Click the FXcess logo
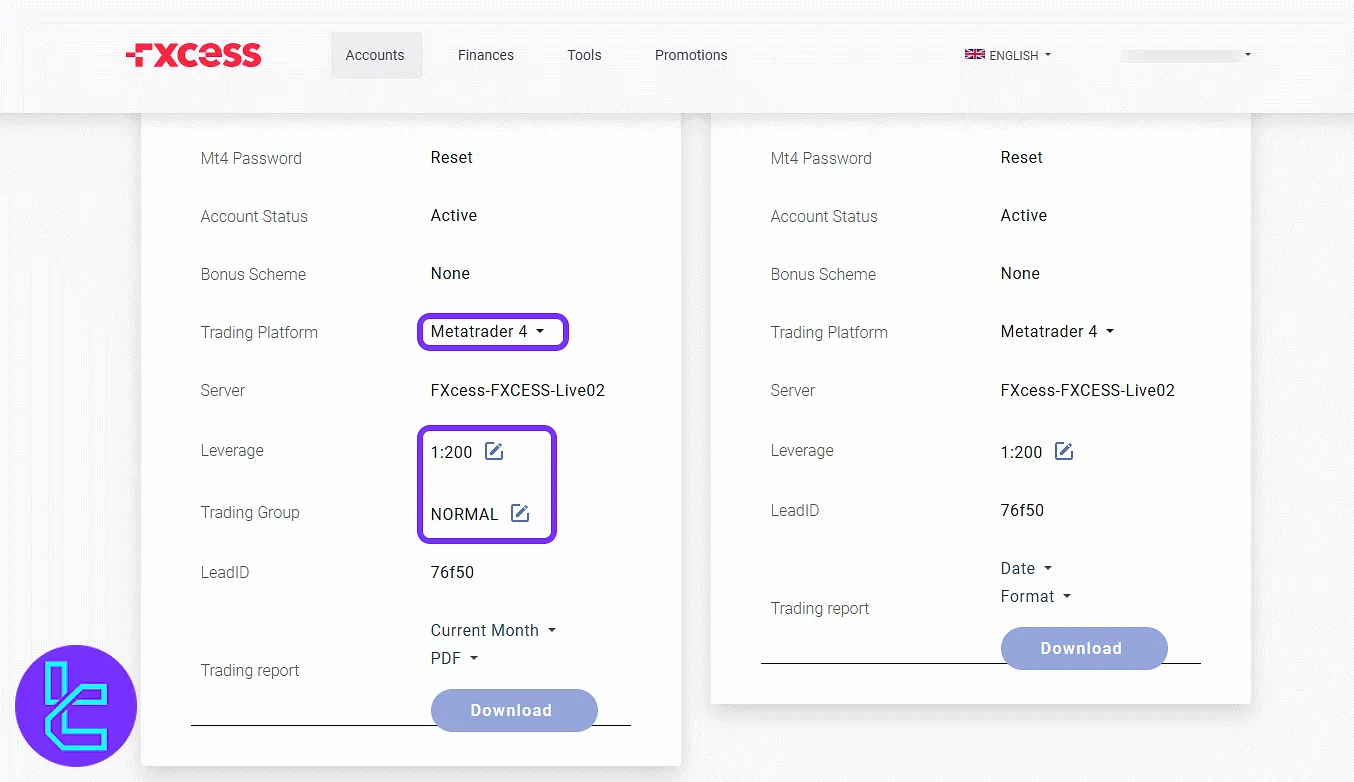The height and width of the screenshot is (782, 1354). click(x=194, y=55)
